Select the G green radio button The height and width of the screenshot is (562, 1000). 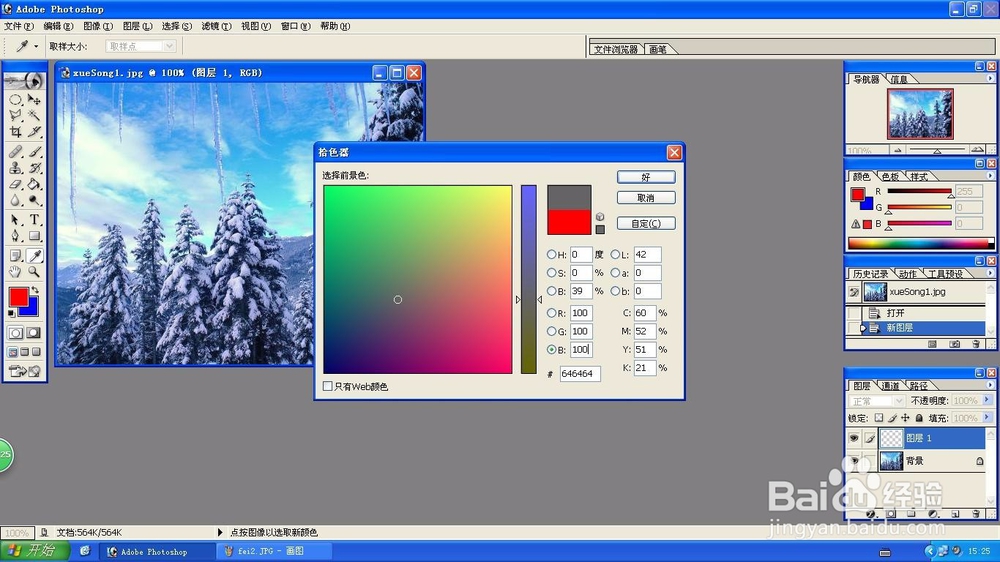click(552, 331)
